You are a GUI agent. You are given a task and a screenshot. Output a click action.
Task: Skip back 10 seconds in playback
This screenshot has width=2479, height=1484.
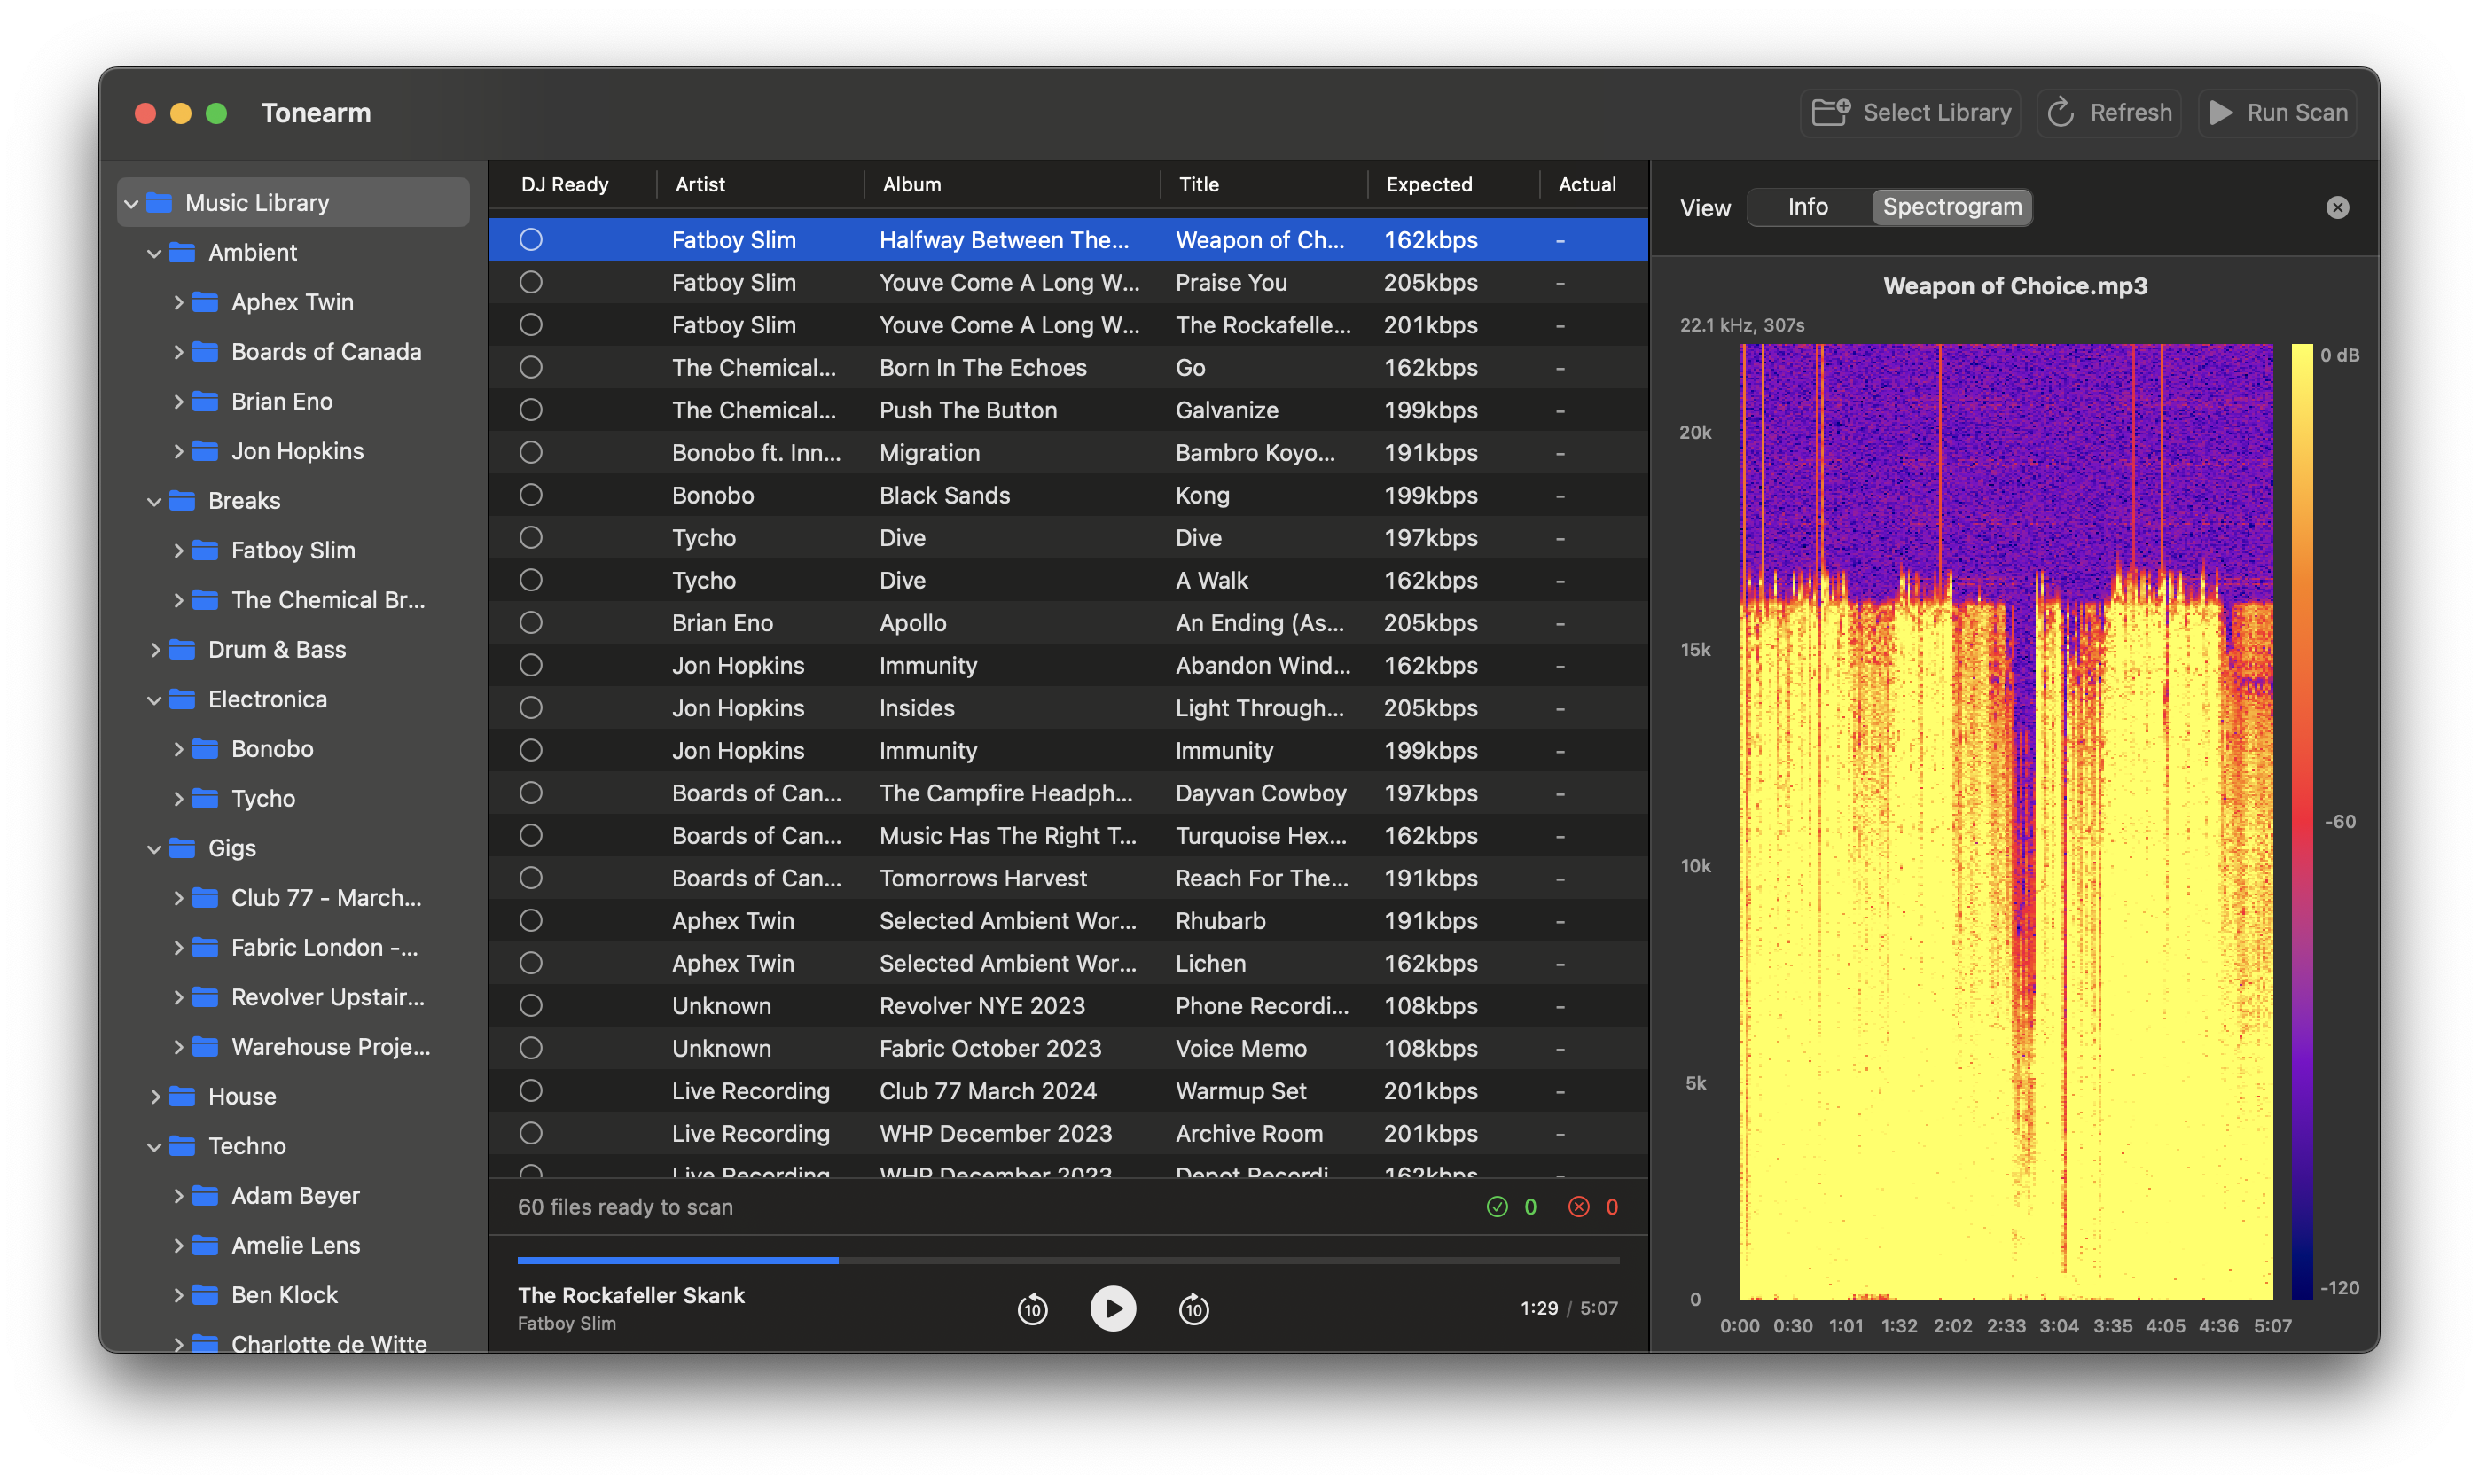[1032, 1308]
